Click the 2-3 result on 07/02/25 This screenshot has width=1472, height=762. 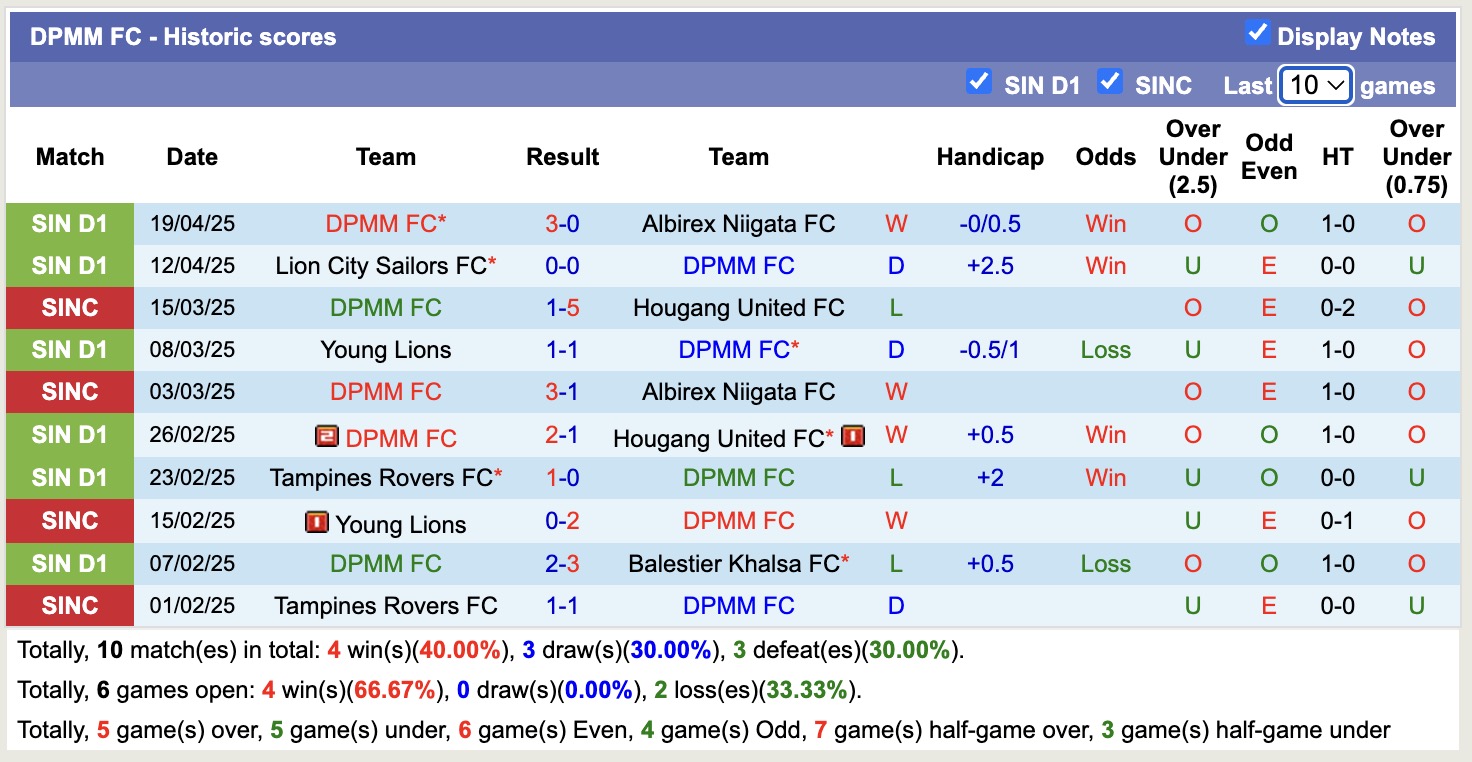(x=563, y=564)
